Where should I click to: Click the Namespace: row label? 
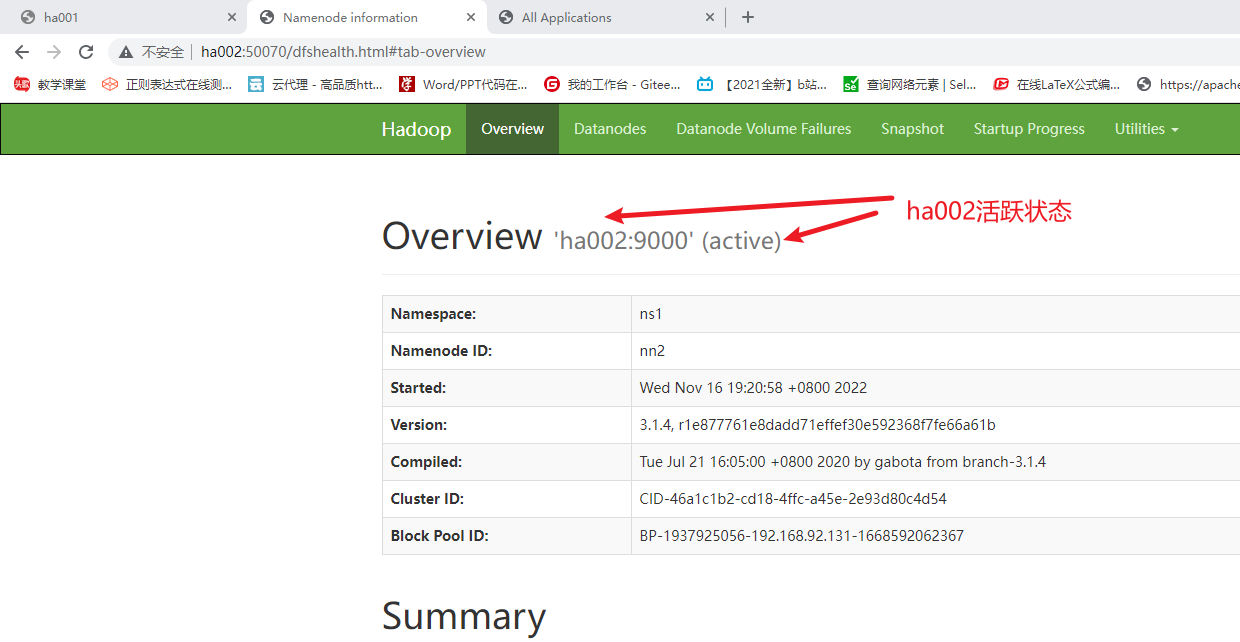[x=433, y=314]
